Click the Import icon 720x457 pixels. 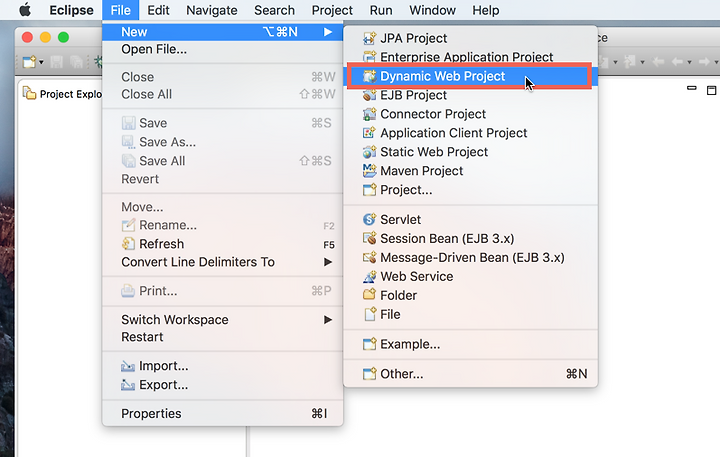coord(128,366)
